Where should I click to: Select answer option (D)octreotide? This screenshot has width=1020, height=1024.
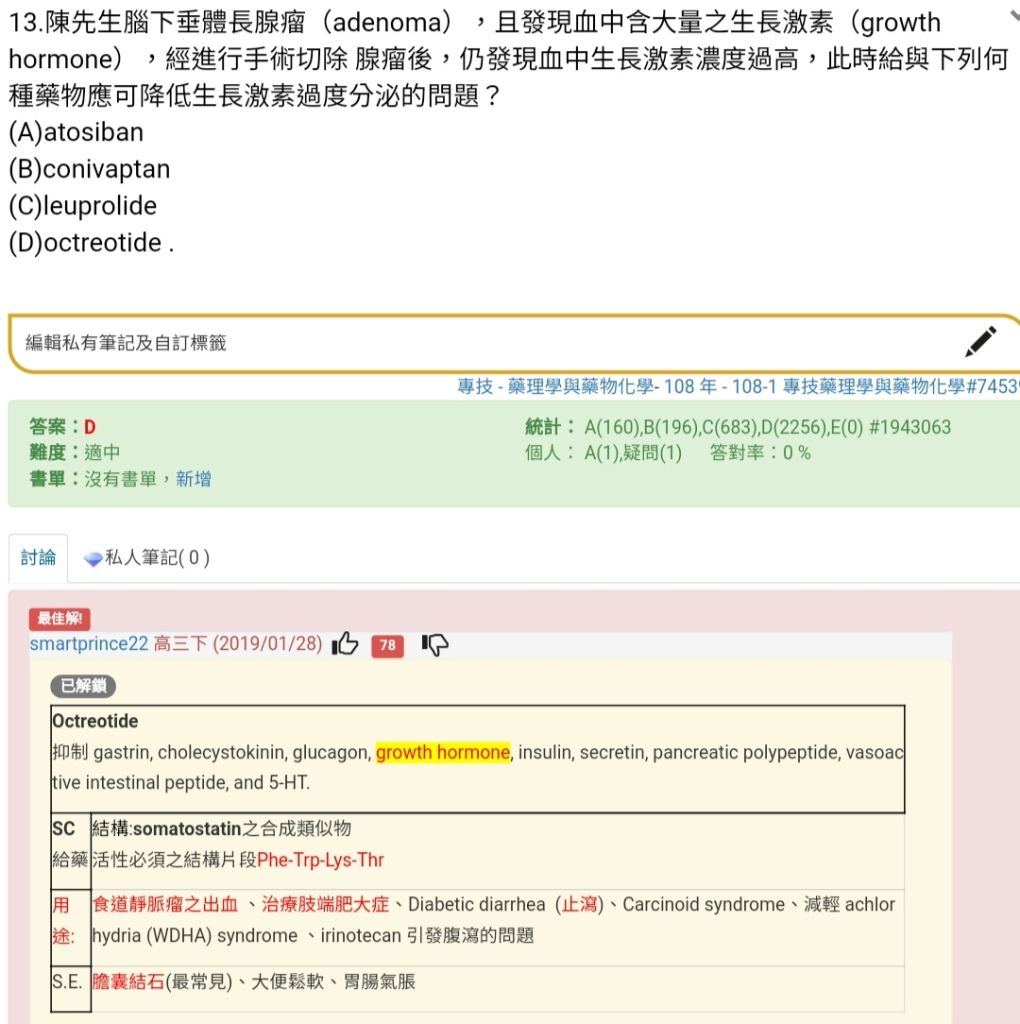click(x=88, y=242)
